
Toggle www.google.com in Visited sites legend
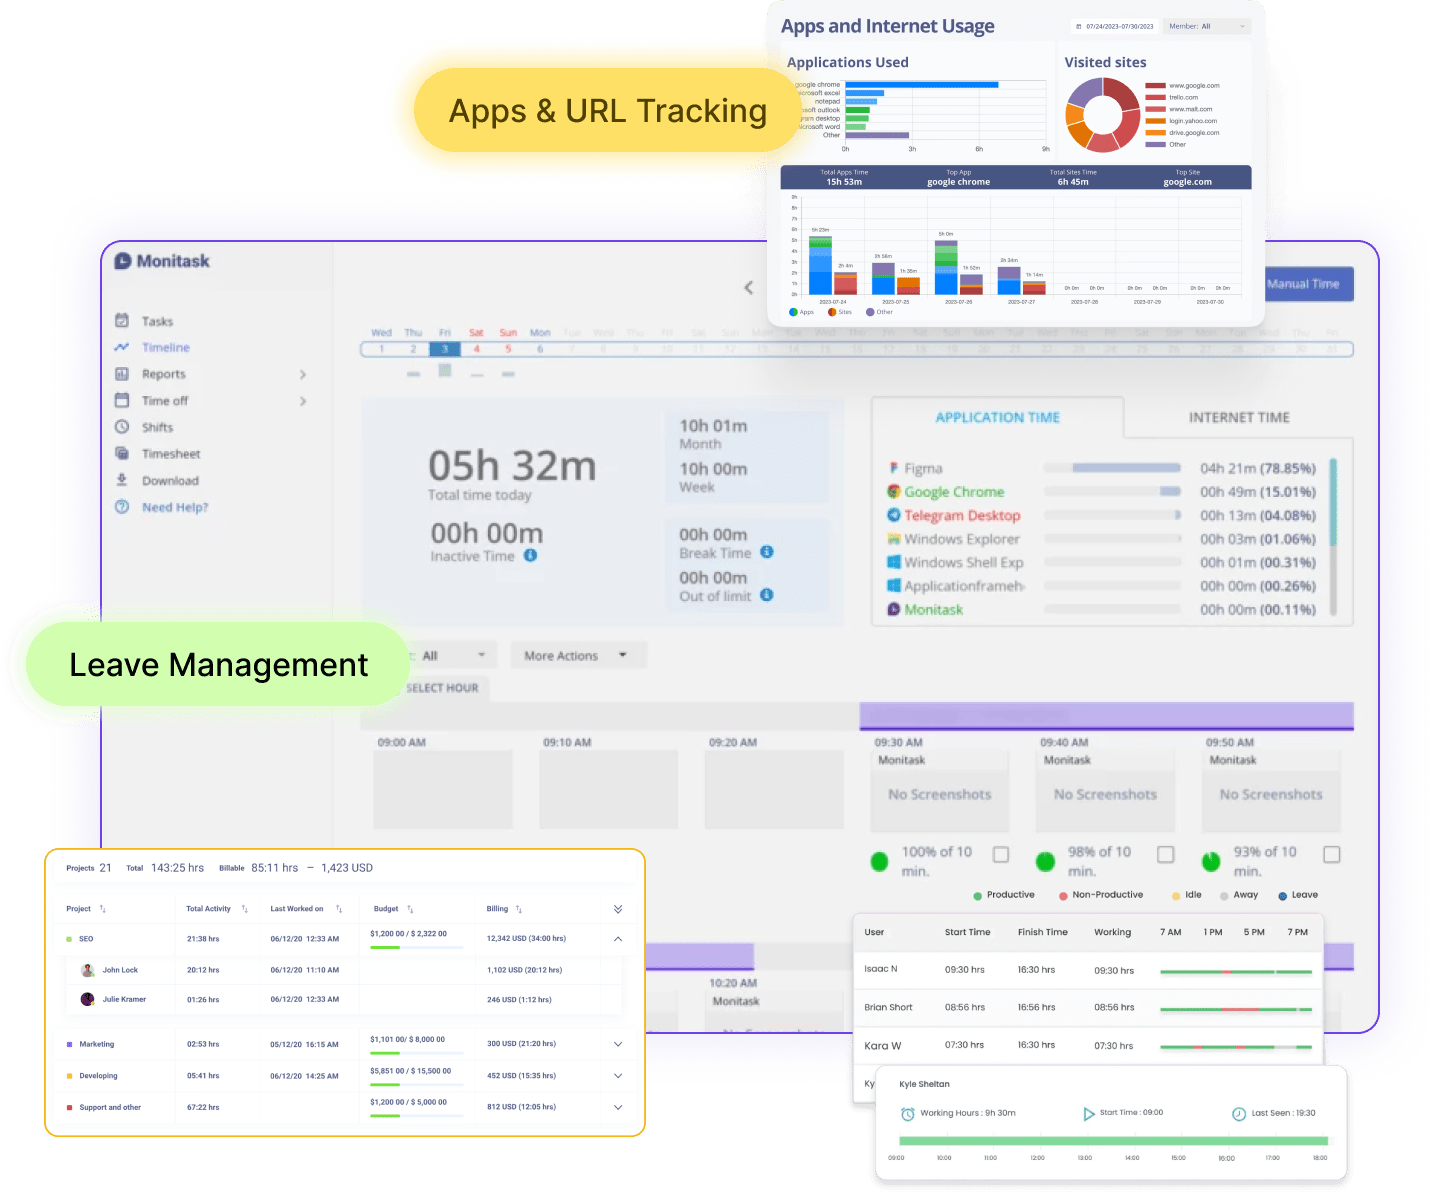(x=1183, y=86)
